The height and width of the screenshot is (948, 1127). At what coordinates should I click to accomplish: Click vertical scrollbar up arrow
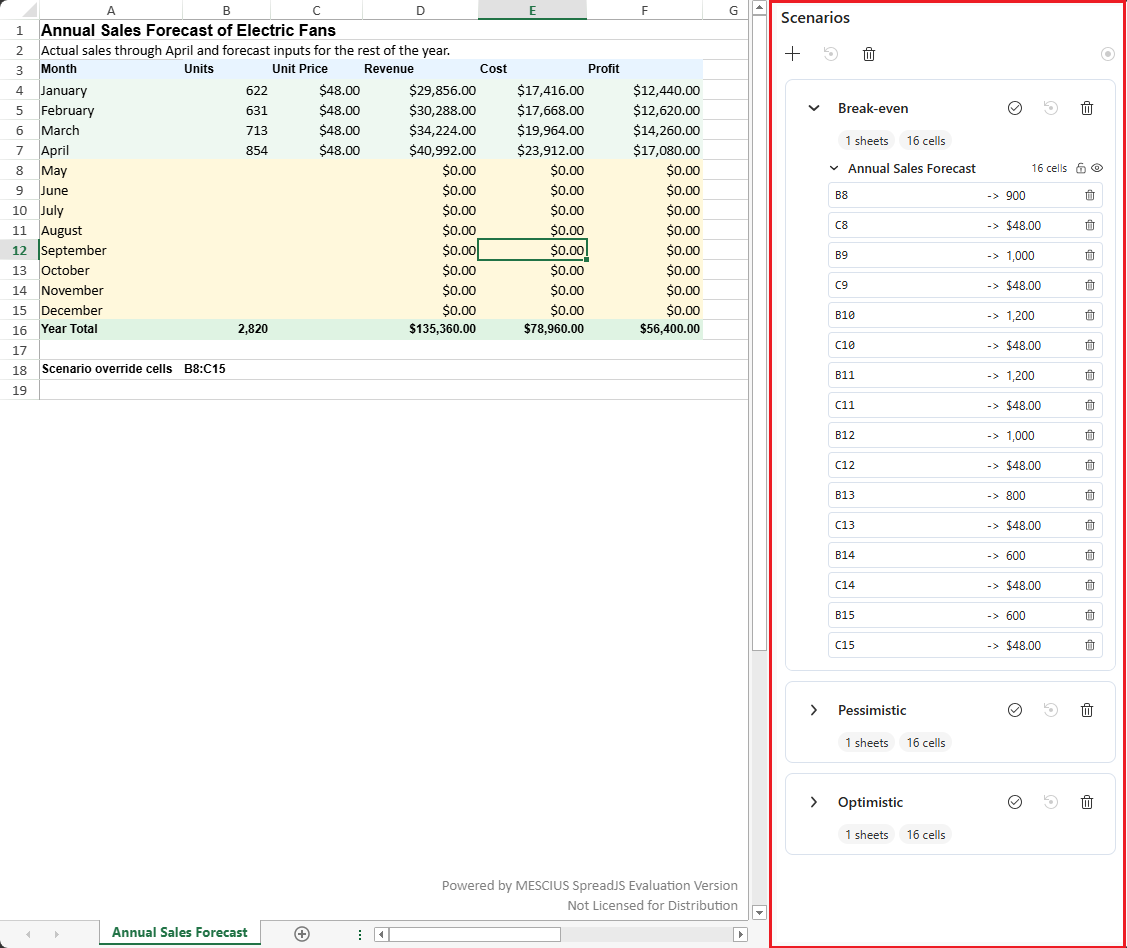pyautogui.click(x=759, y=8)
